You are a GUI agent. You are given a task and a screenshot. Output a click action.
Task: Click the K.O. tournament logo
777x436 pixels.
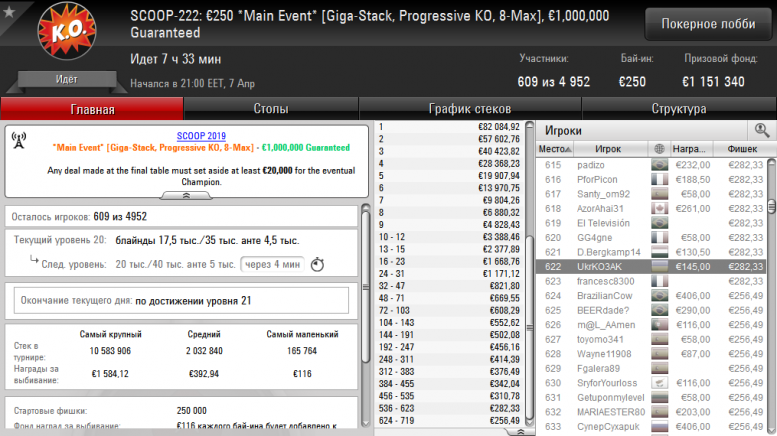(x=67, y=31)
